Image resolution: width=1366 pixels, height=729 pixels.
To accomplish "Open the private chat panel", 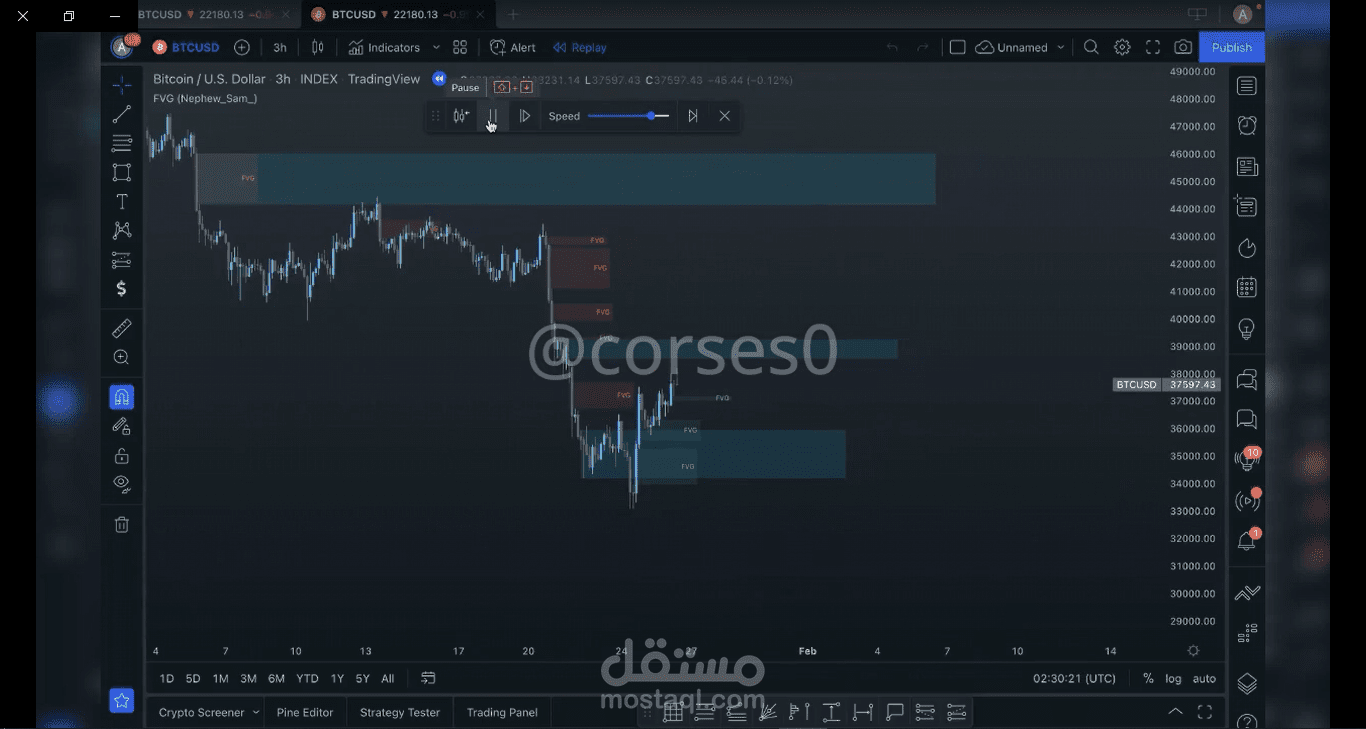I will [1246, 419].
